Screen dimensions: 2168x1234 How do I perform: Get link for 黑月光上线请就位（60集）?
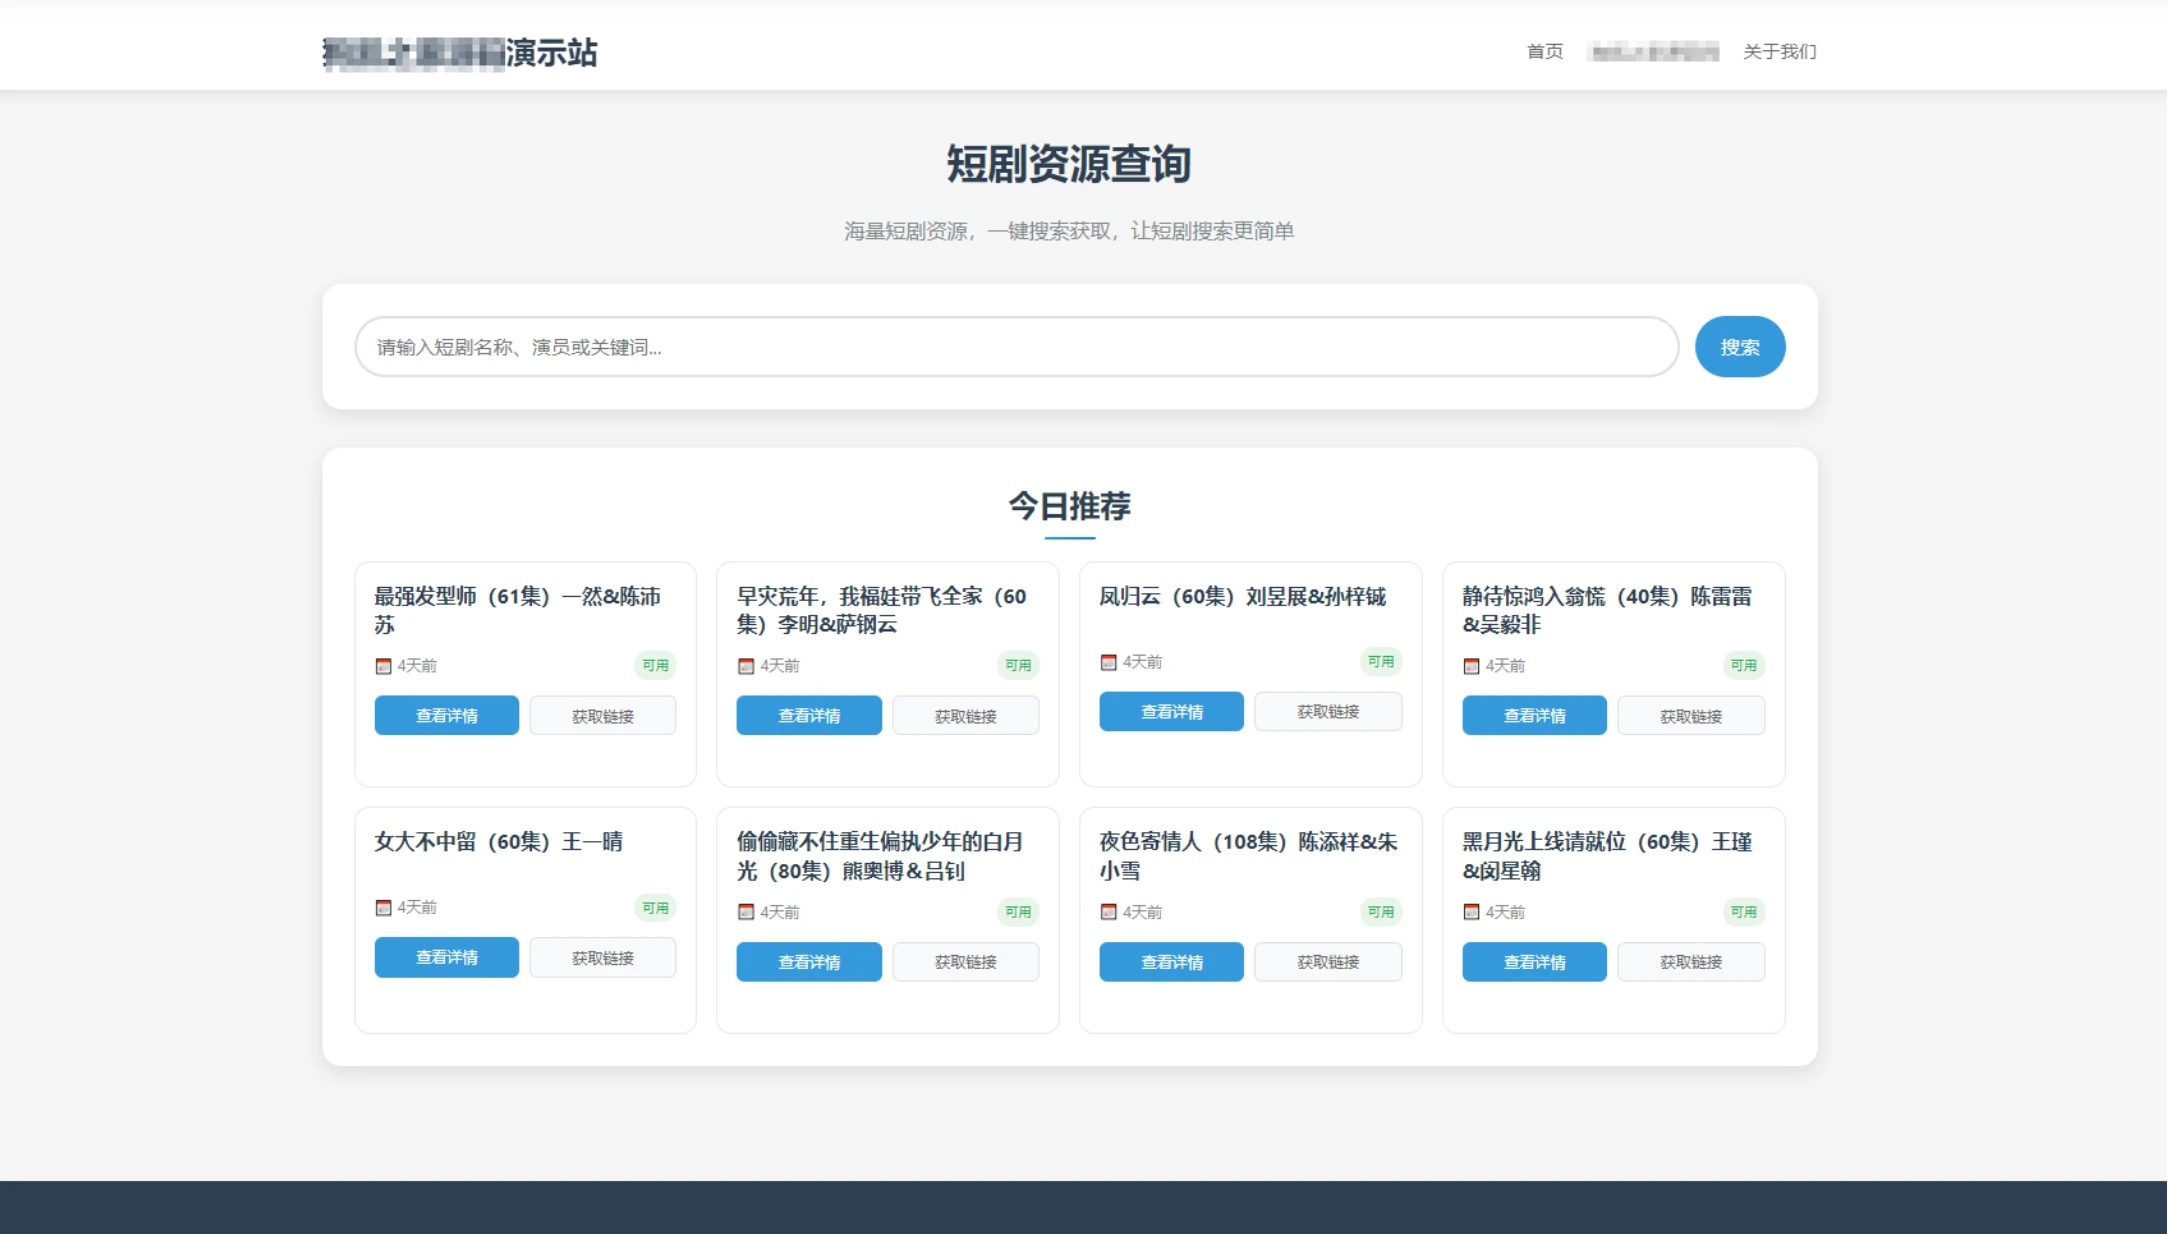(x=1691, y=962)
